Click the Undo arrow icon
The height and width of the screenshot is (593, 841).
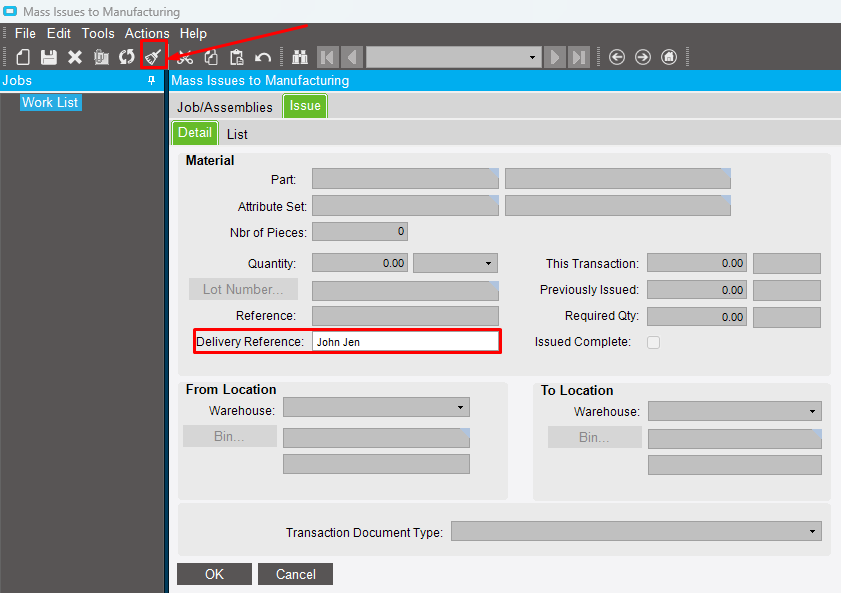pos(263,57)
